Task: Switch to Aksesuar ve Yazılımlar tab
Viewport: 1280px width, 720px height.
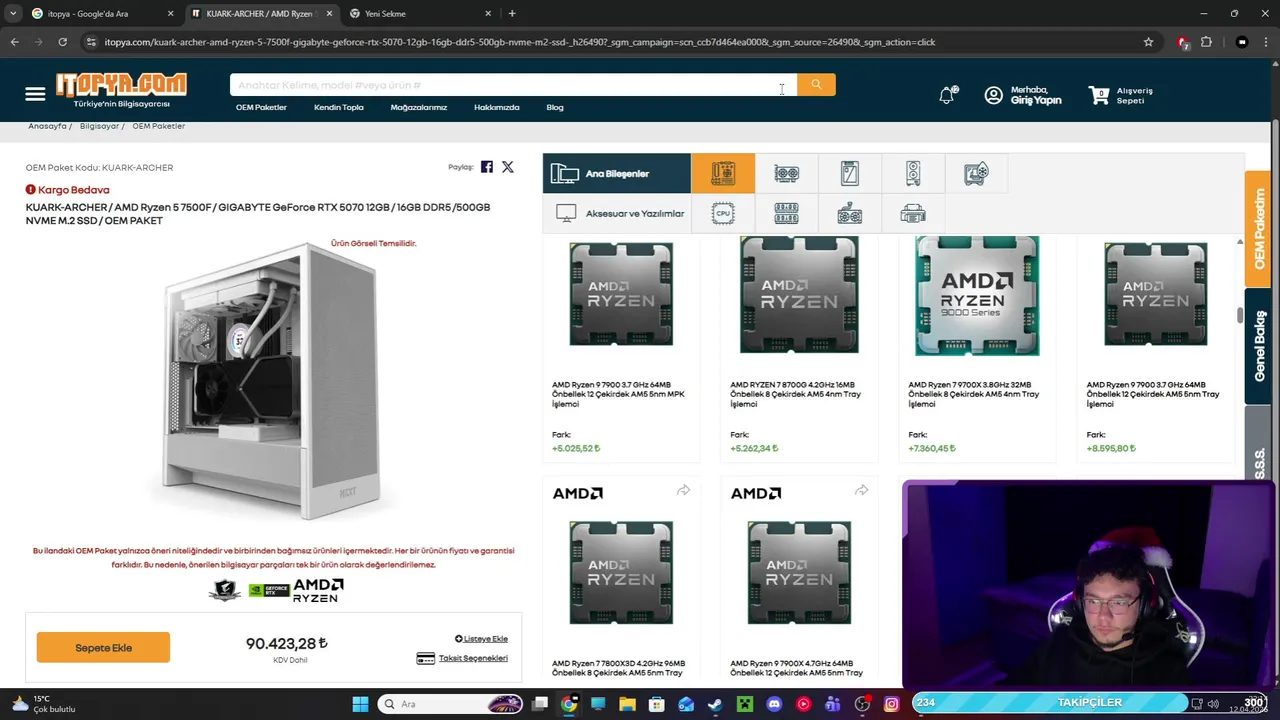Action: [617, 213]
